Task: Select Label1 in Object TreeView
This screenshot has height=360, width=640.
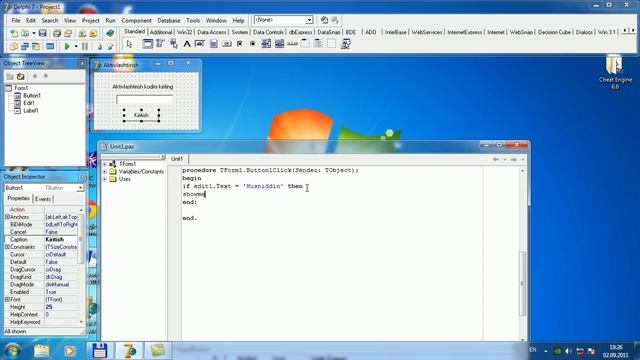Action: 31,111
